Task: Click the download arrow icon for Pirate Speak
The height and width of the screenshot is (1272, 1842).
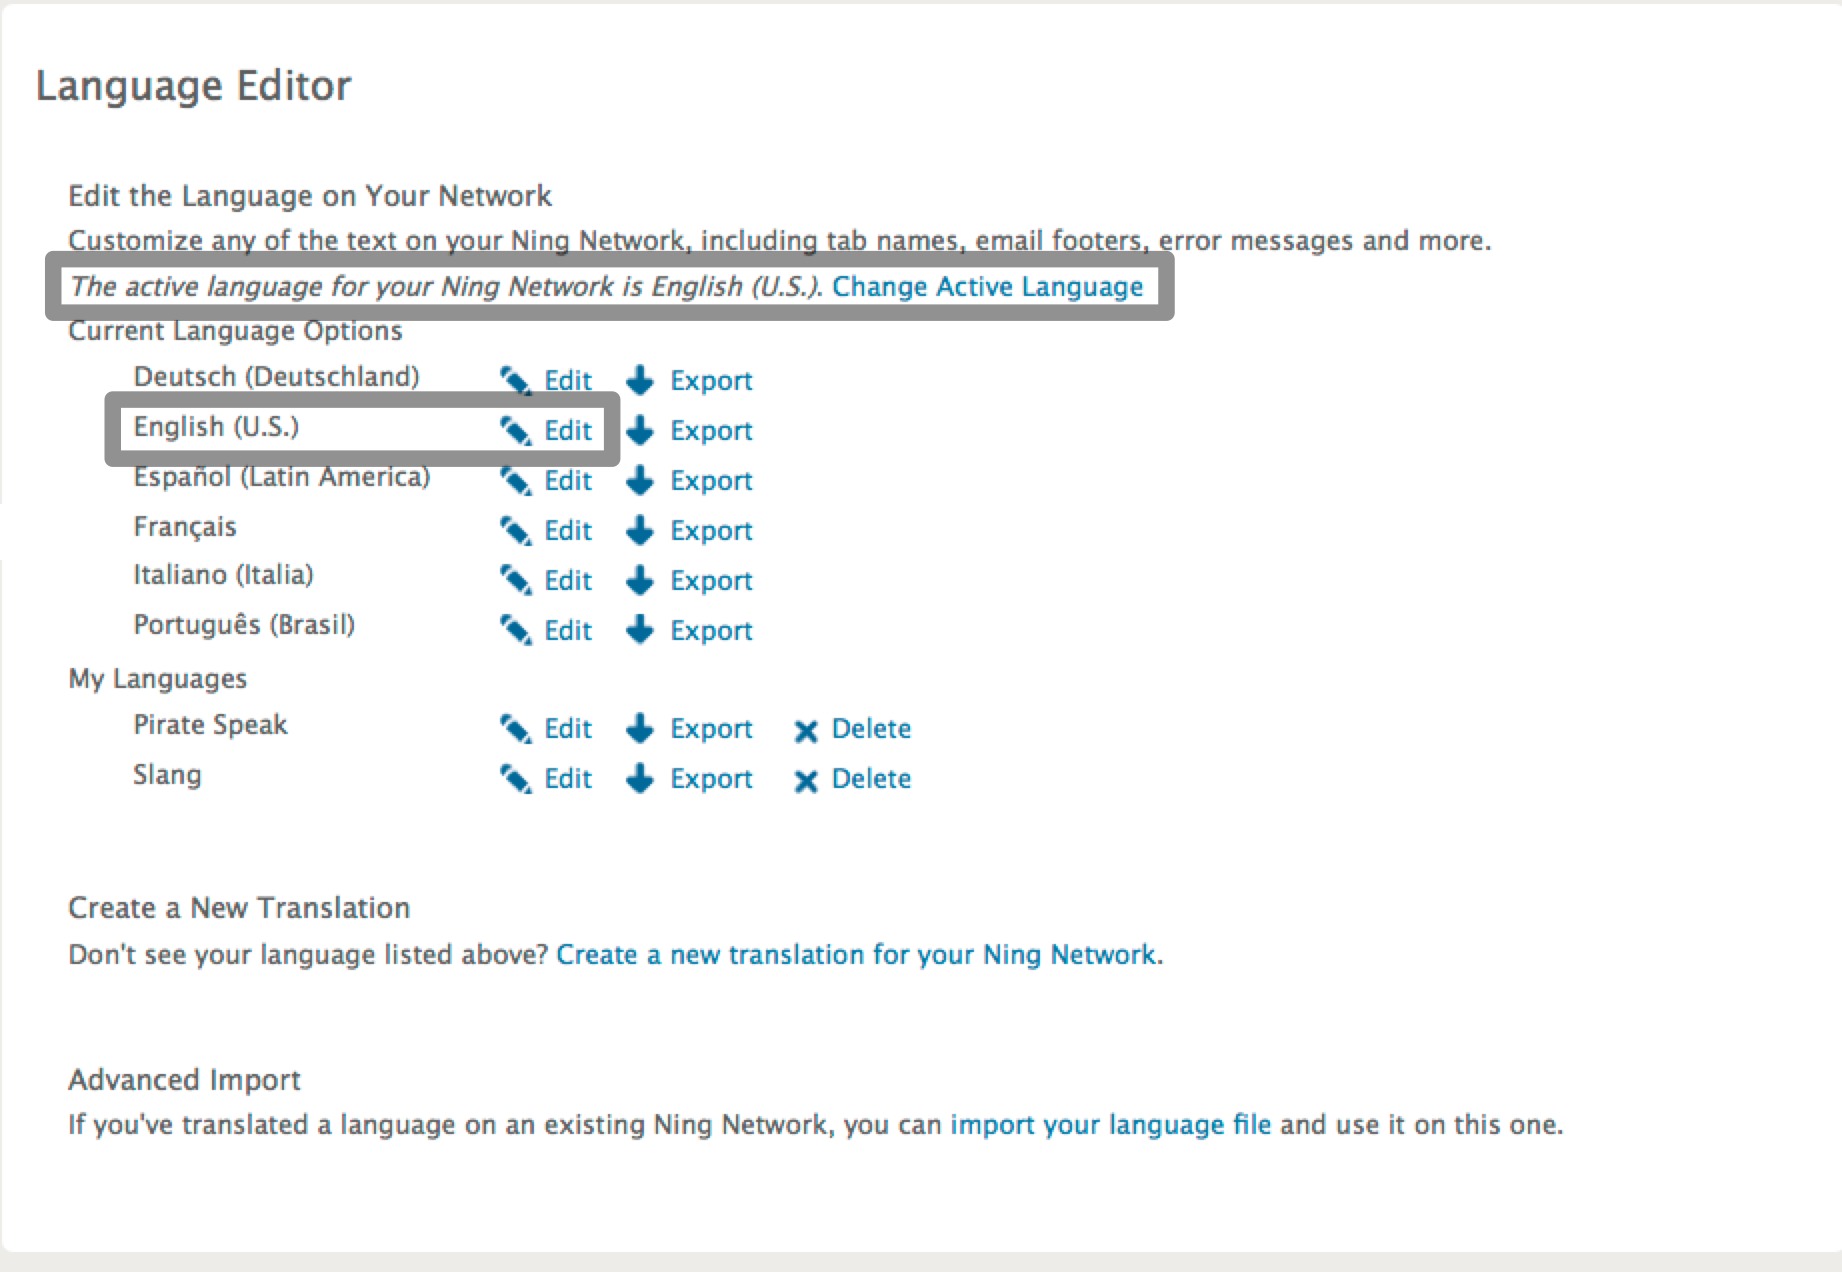Action: [640, 728]
